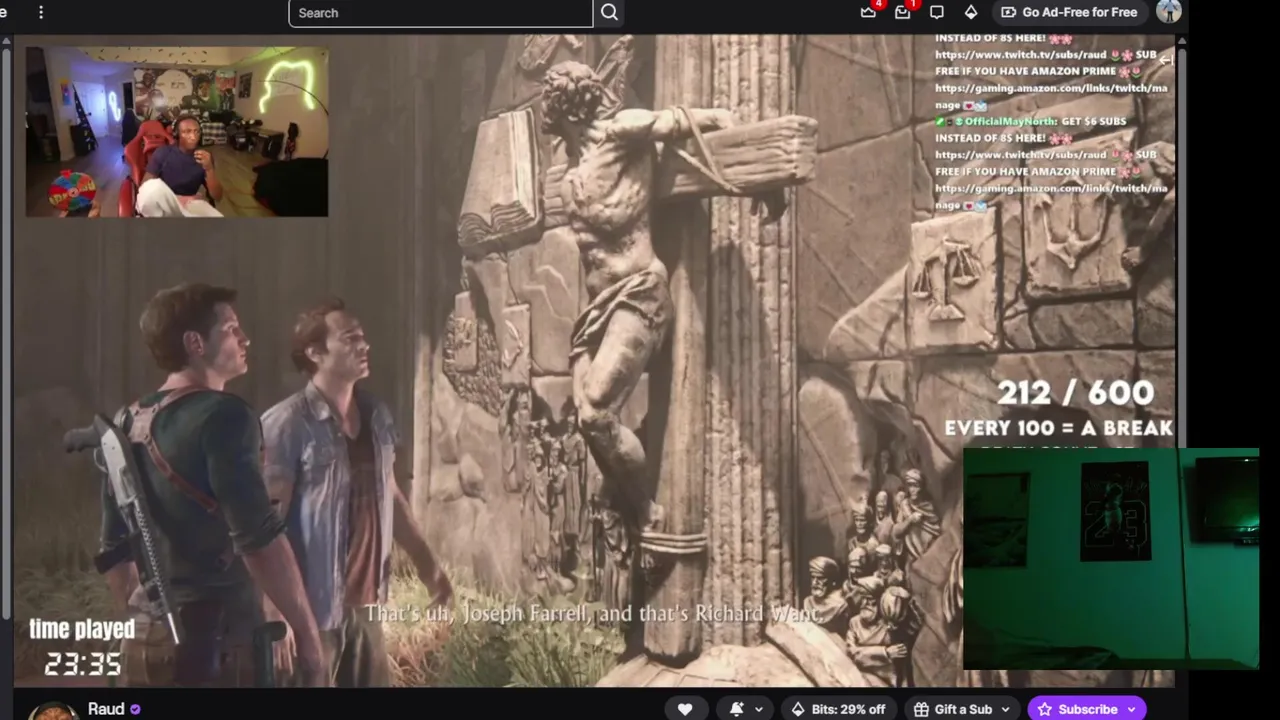The width and height of the screenshot is (1280, 720).
Task: Click the '23:35' timer text
Action: tap(83, 664)
